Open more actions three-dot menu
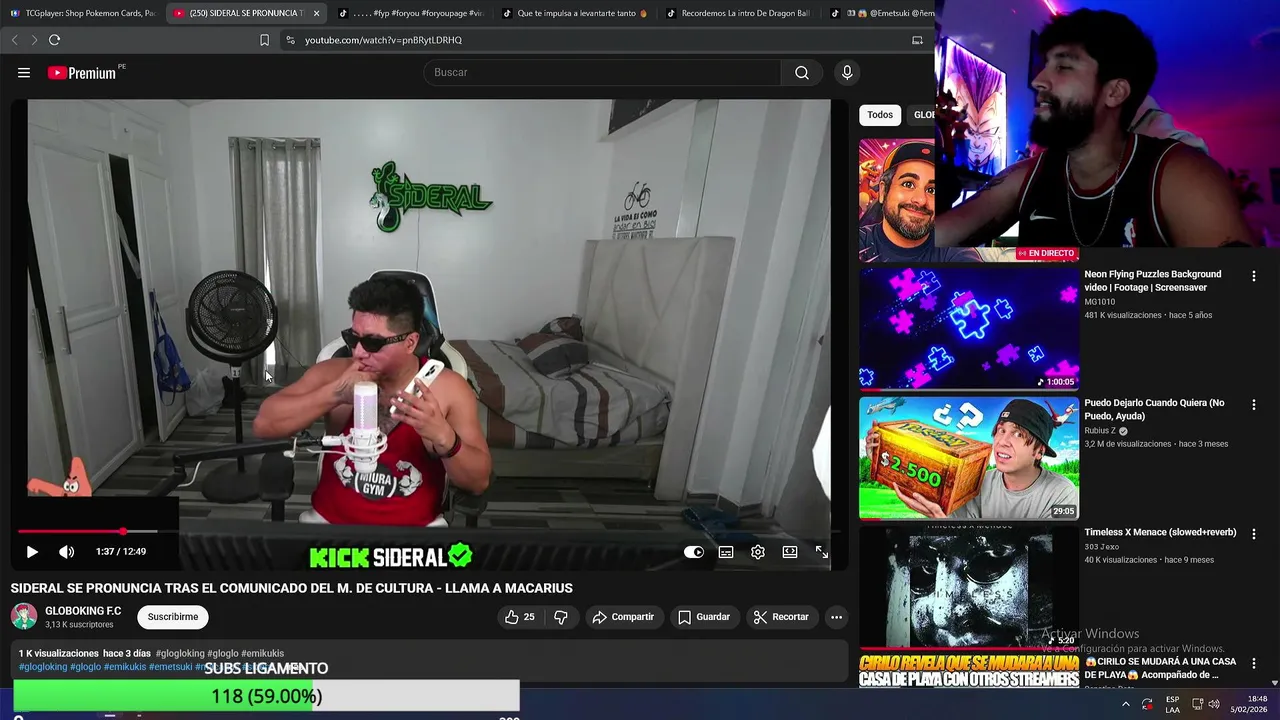The image size is (1280, 720). click(836, 617)
